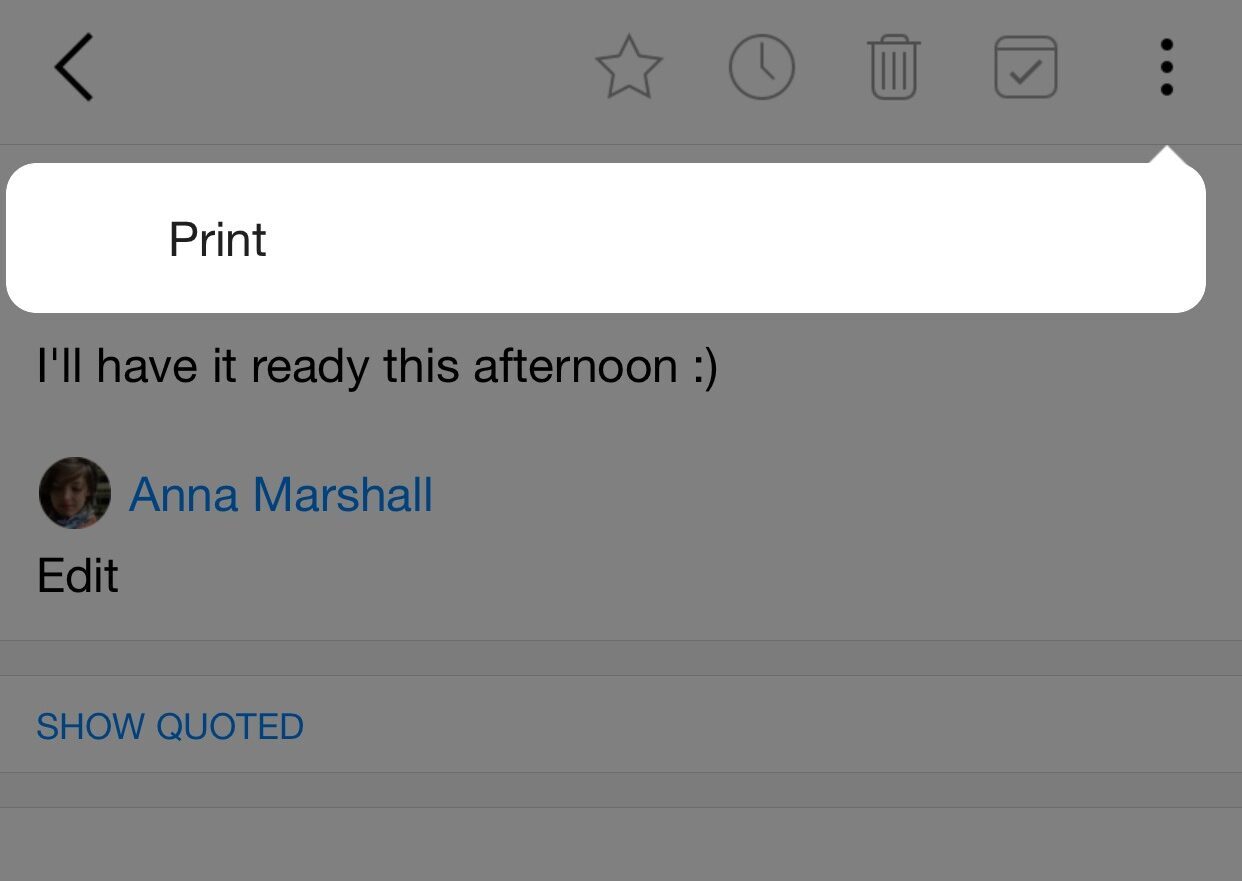1242x881 pixels.
Task: Tap the Anna Marshall sender name link
Action: (x=281, y=495)
